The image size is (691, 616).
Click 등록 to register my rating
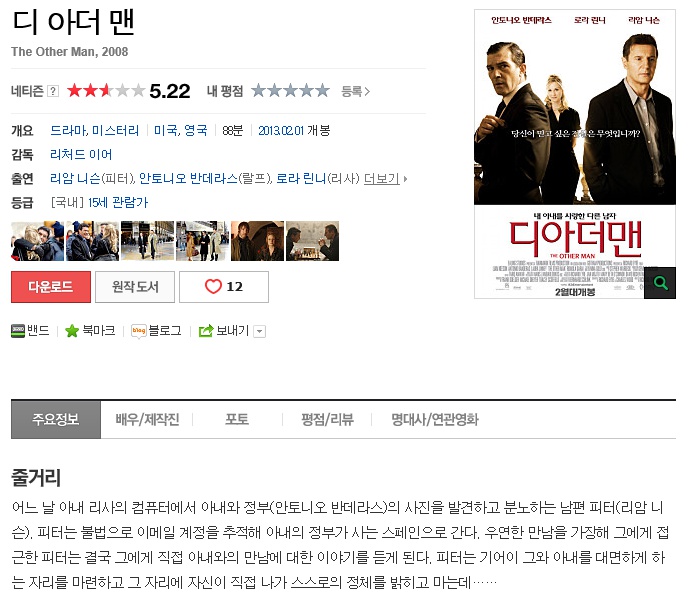355,91
